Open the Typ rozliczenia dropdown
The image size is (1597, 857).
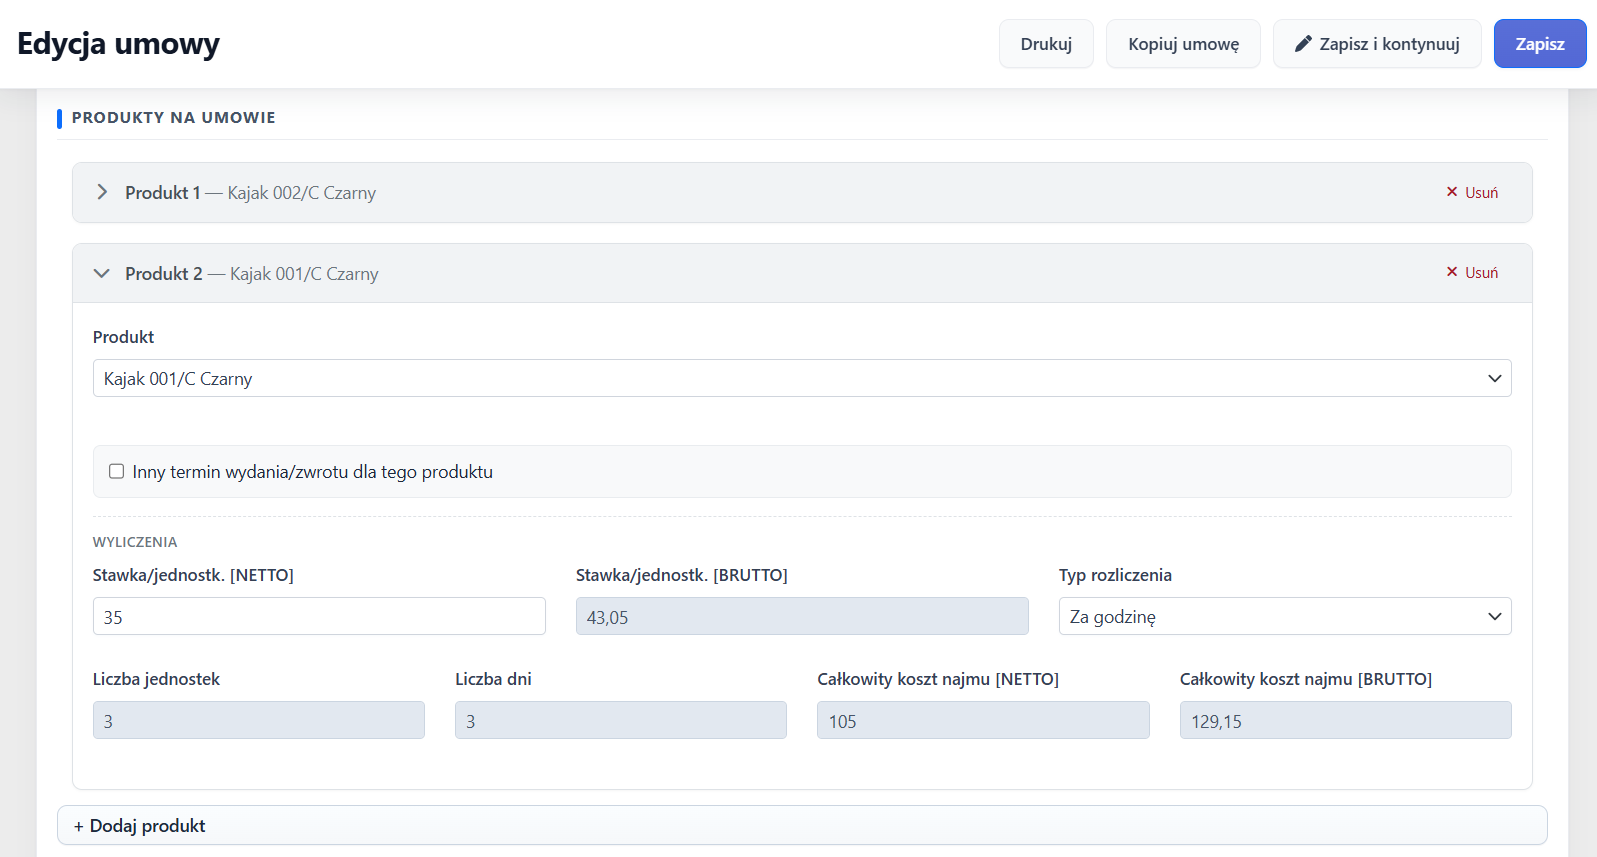[x=1285, y=616]
